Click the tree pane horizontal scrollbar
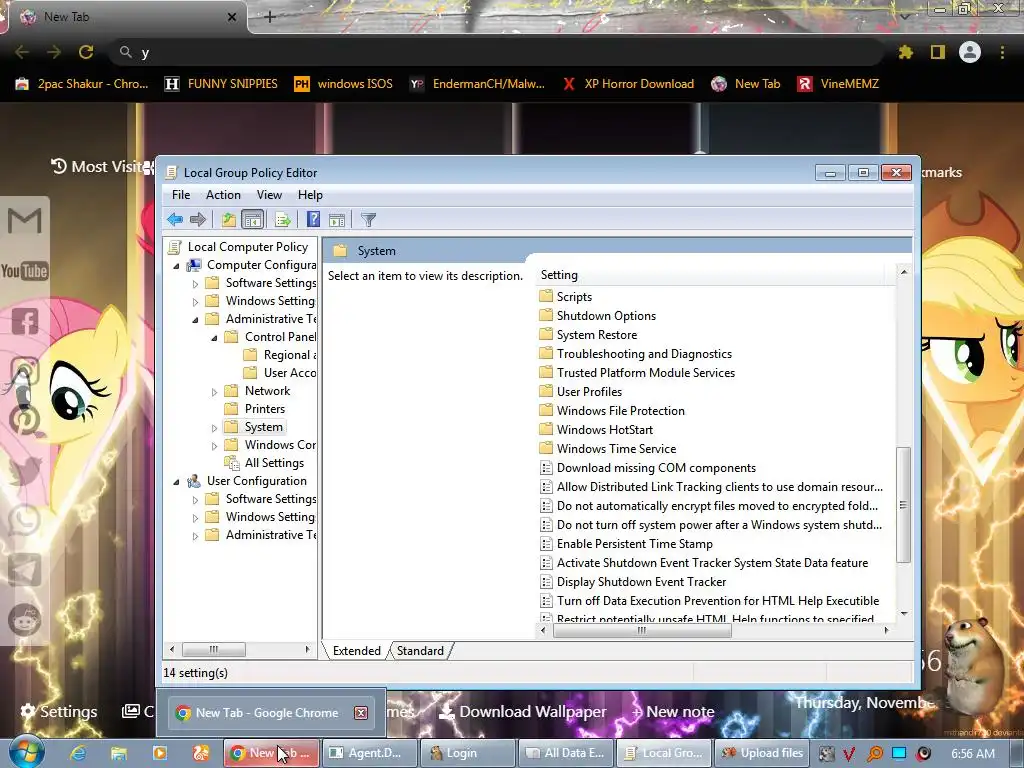 coord(214,649)
